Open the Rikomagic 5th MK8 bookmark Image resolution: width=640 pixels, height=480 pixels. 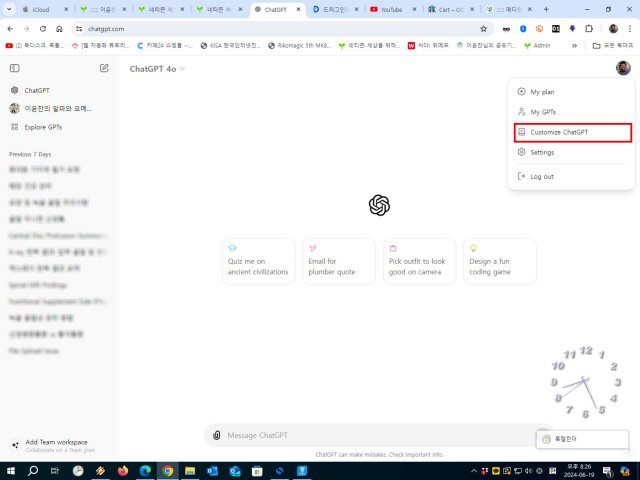(299, 46)
